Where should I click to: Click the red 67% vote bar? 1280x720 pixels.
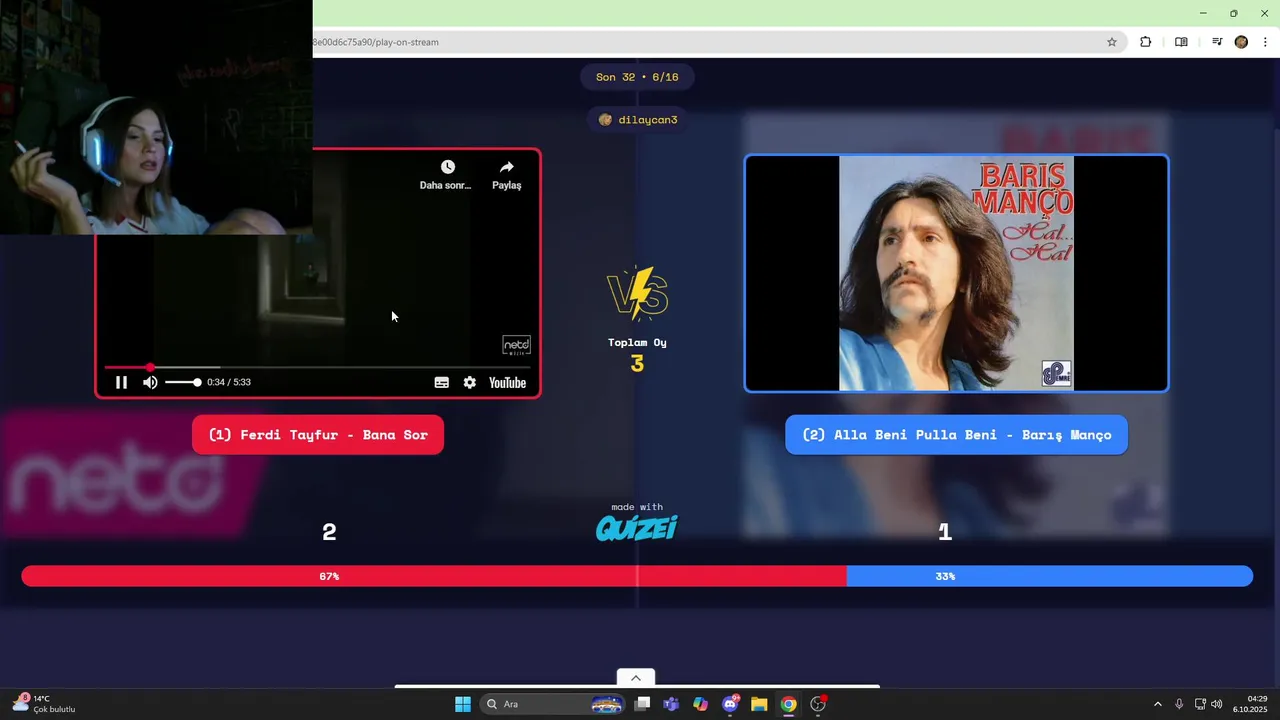point(434,576)
